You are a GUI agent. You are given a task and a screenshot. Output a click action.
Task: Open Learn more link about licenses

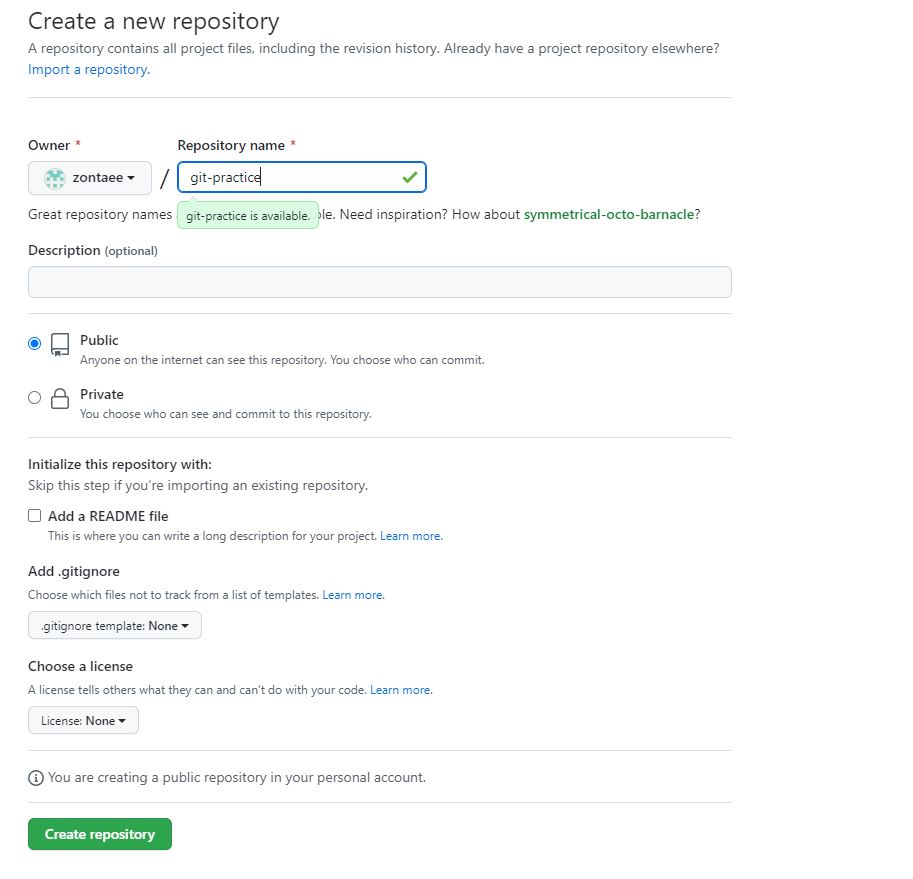tap(401, 690)
